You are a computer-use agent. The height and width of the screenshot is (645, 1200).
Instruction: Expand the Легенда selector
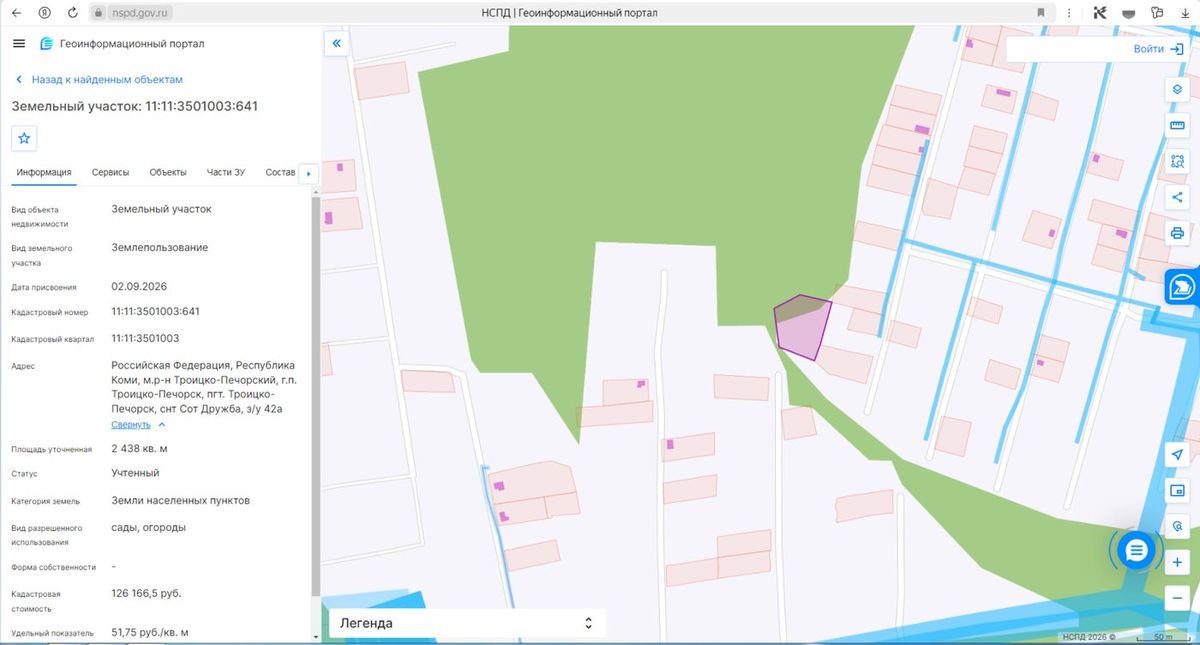click(x=467, y=623)
